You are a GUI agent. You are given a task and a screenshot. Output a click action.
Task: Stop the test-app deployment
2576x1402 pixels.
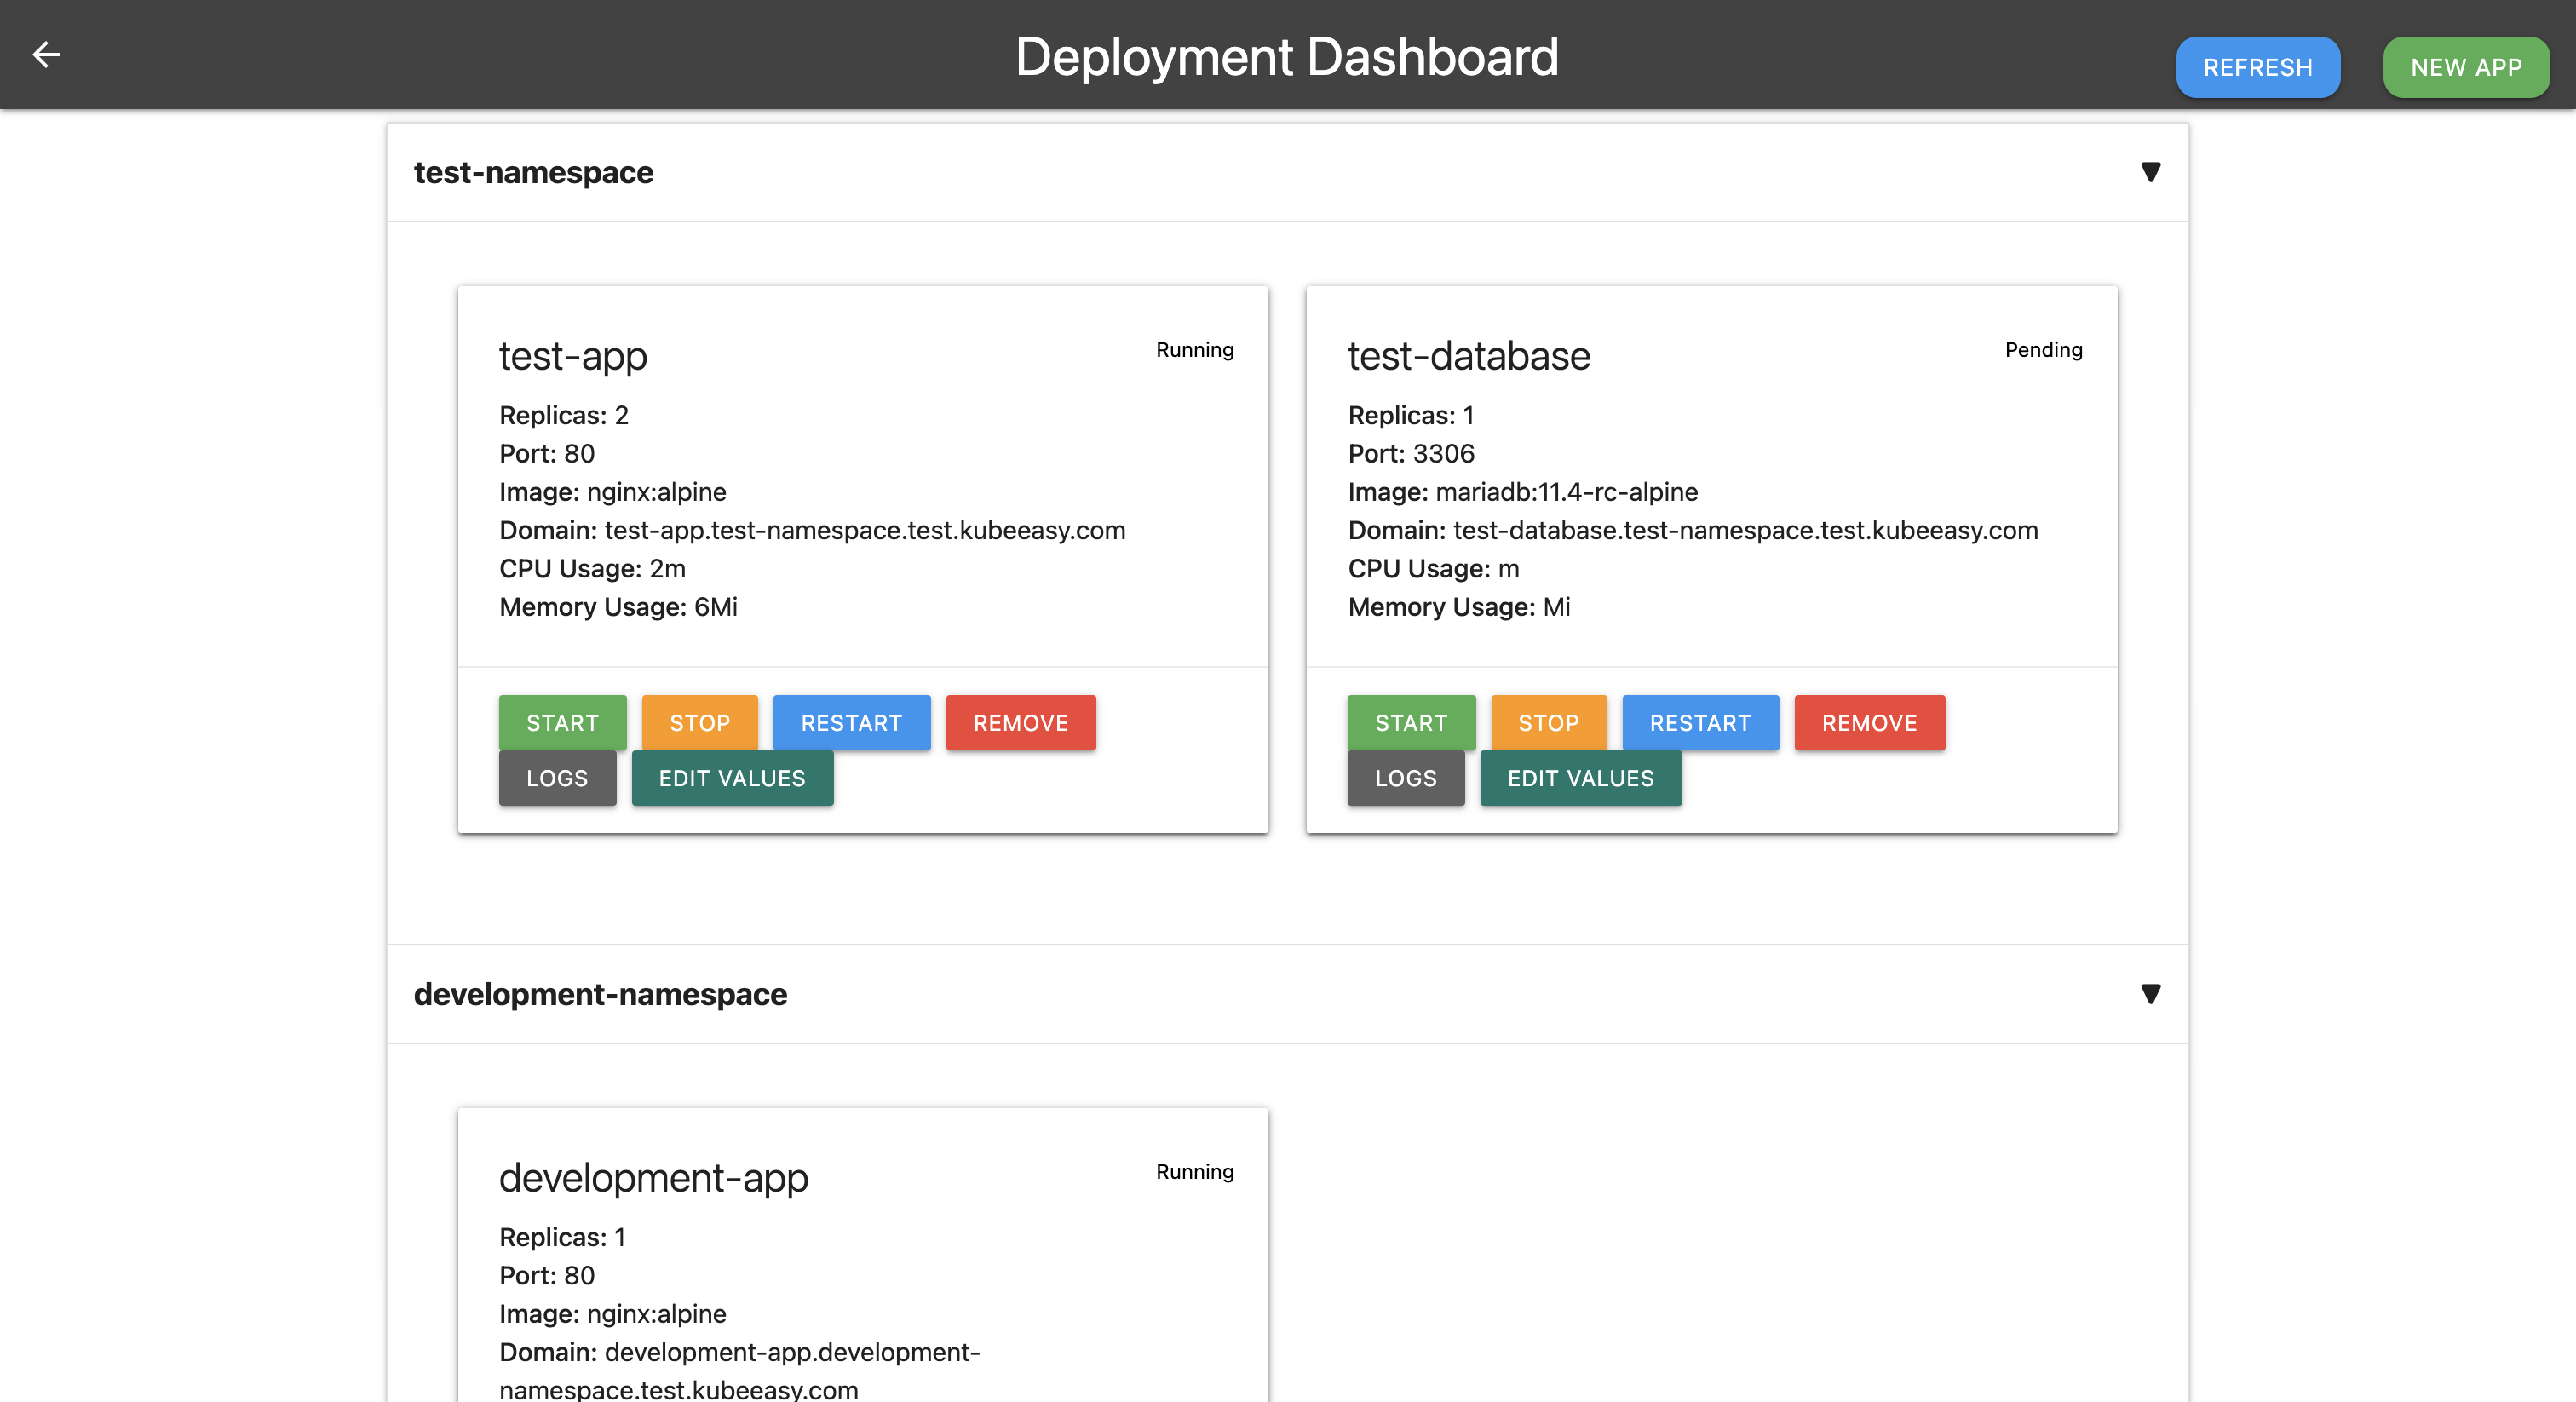click(x=699, y=722)
